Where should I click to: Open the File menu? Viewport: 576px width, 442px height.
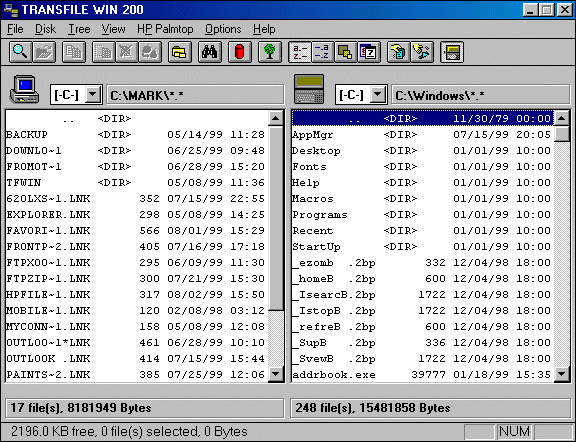pos(15,29)
